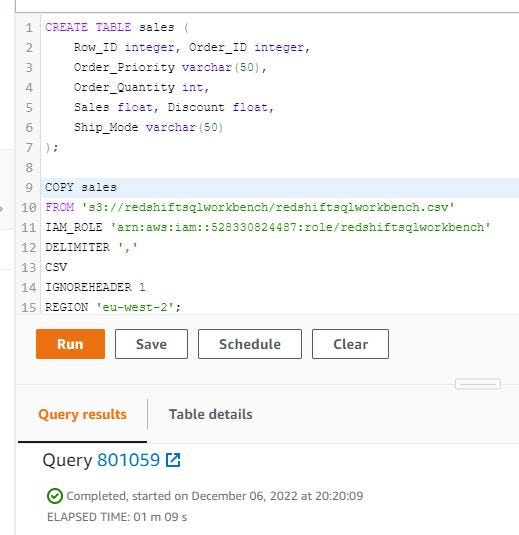Click the IAM_ROLE arn string
519x535 pixels.
pos(301,227)
